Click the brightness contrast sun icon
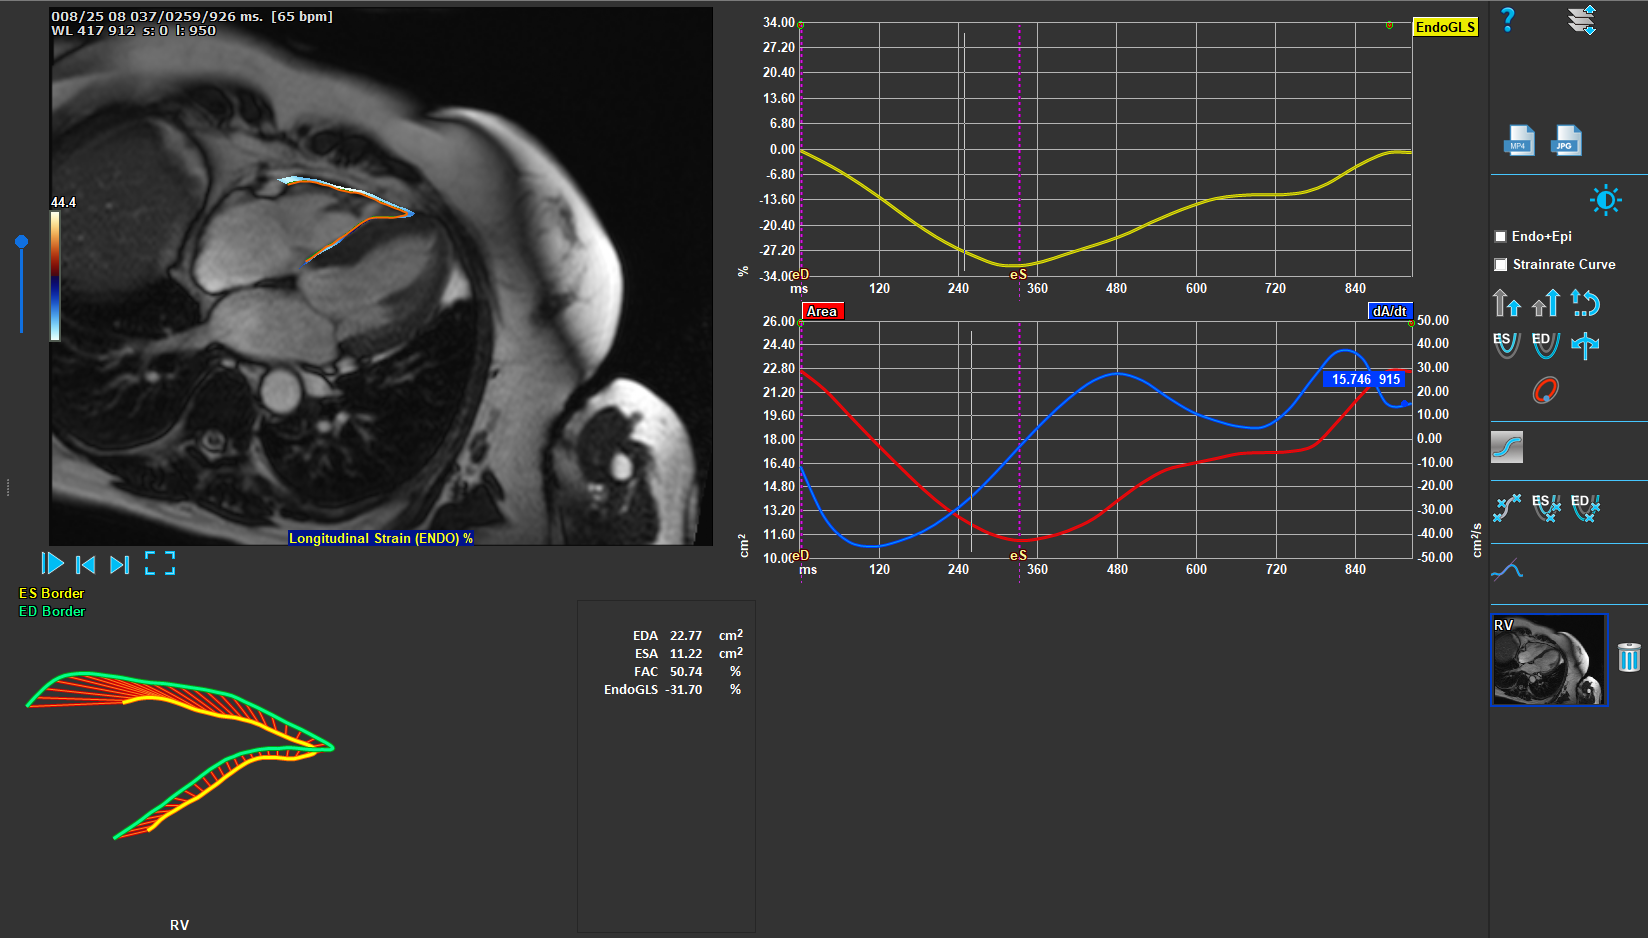This screenshot has width=1648, height=938. click(1605, 200)
